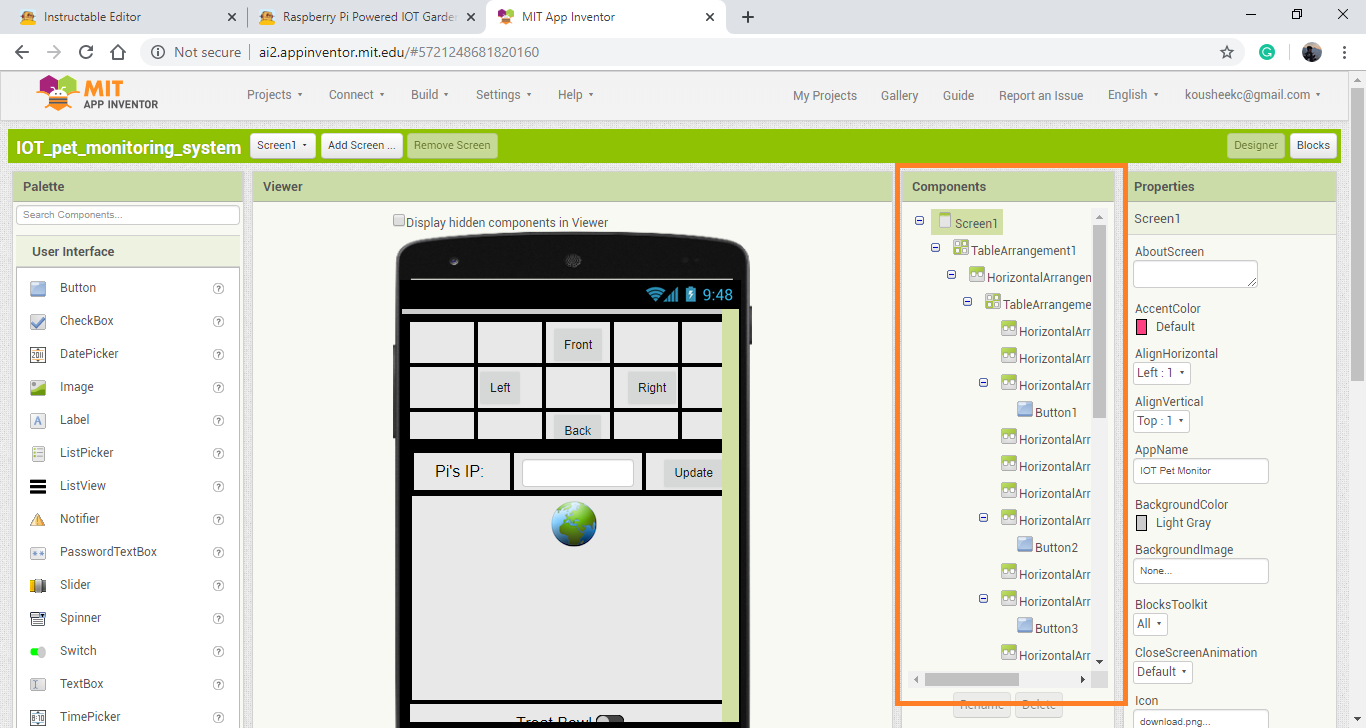Select the Button component icon in Palette
Image resolution: width=1366 pixels, height=728 pixels.
[x=38, y=288]
